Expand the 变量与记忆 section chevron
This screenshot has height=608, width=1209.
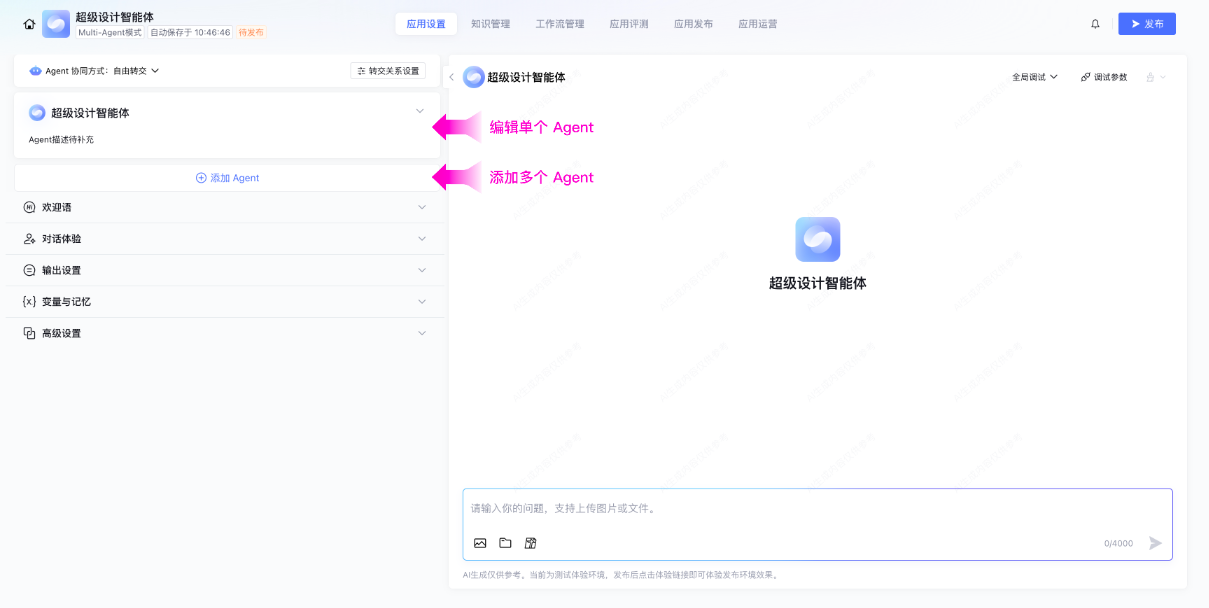pyautogui.click(x=422, y=301)
